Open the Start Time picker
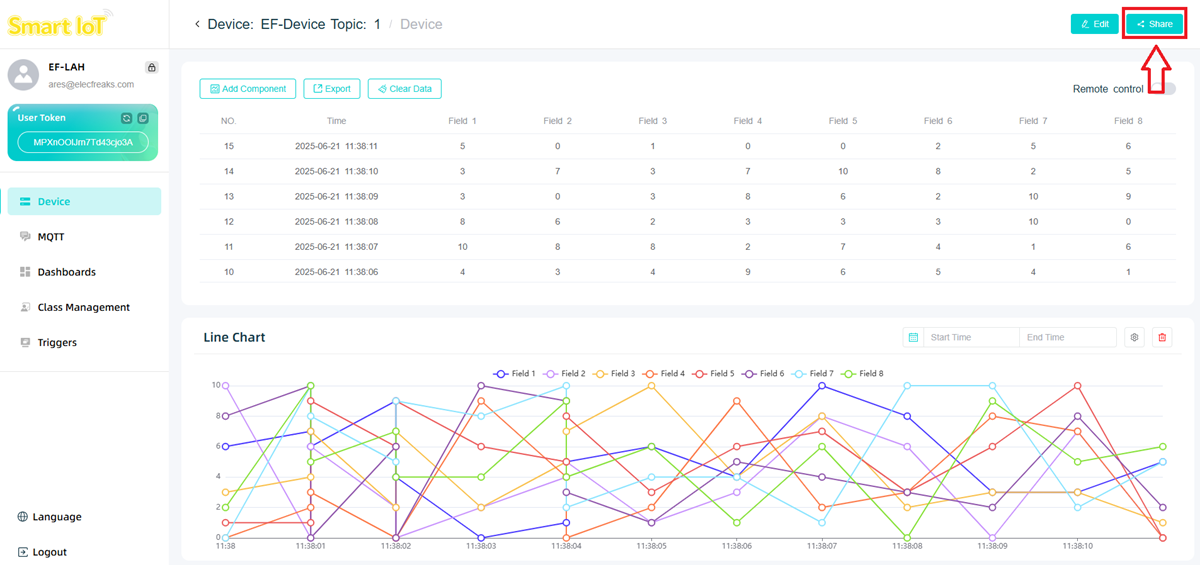Screen dimensions: 1200x565 point(970,338)
